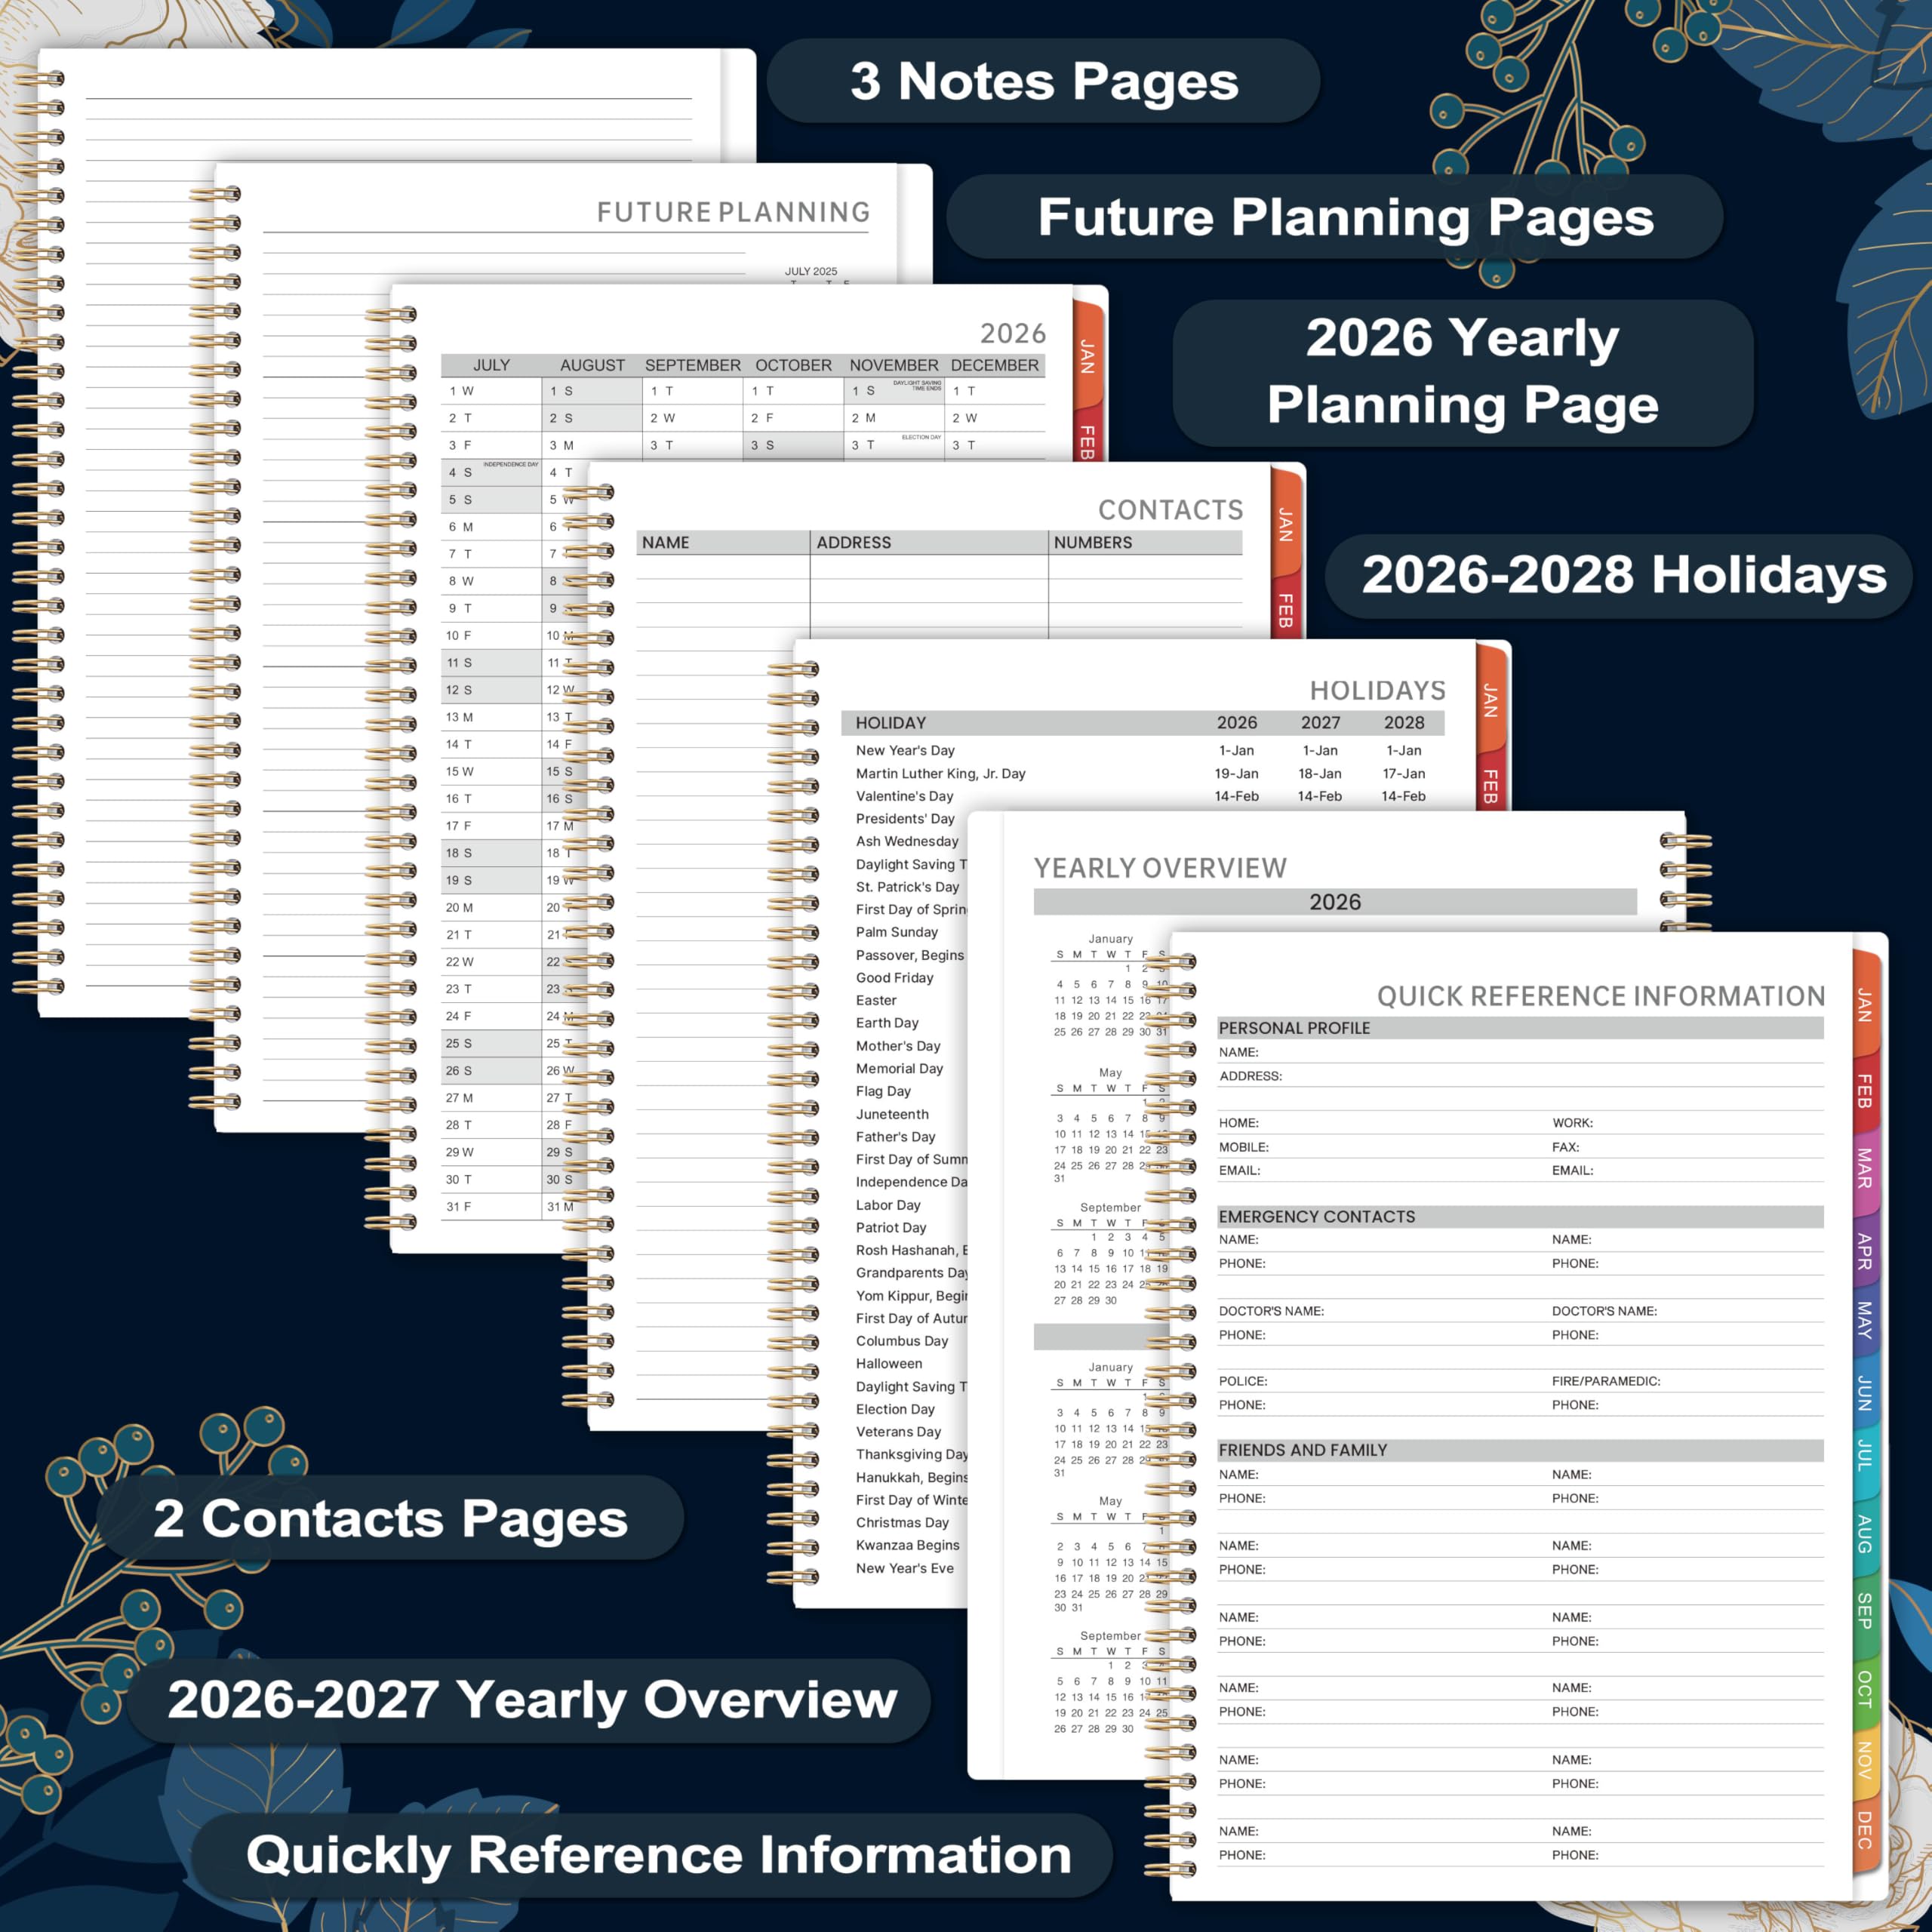Click the FEB tab on holidays page

pos(1490,786)
